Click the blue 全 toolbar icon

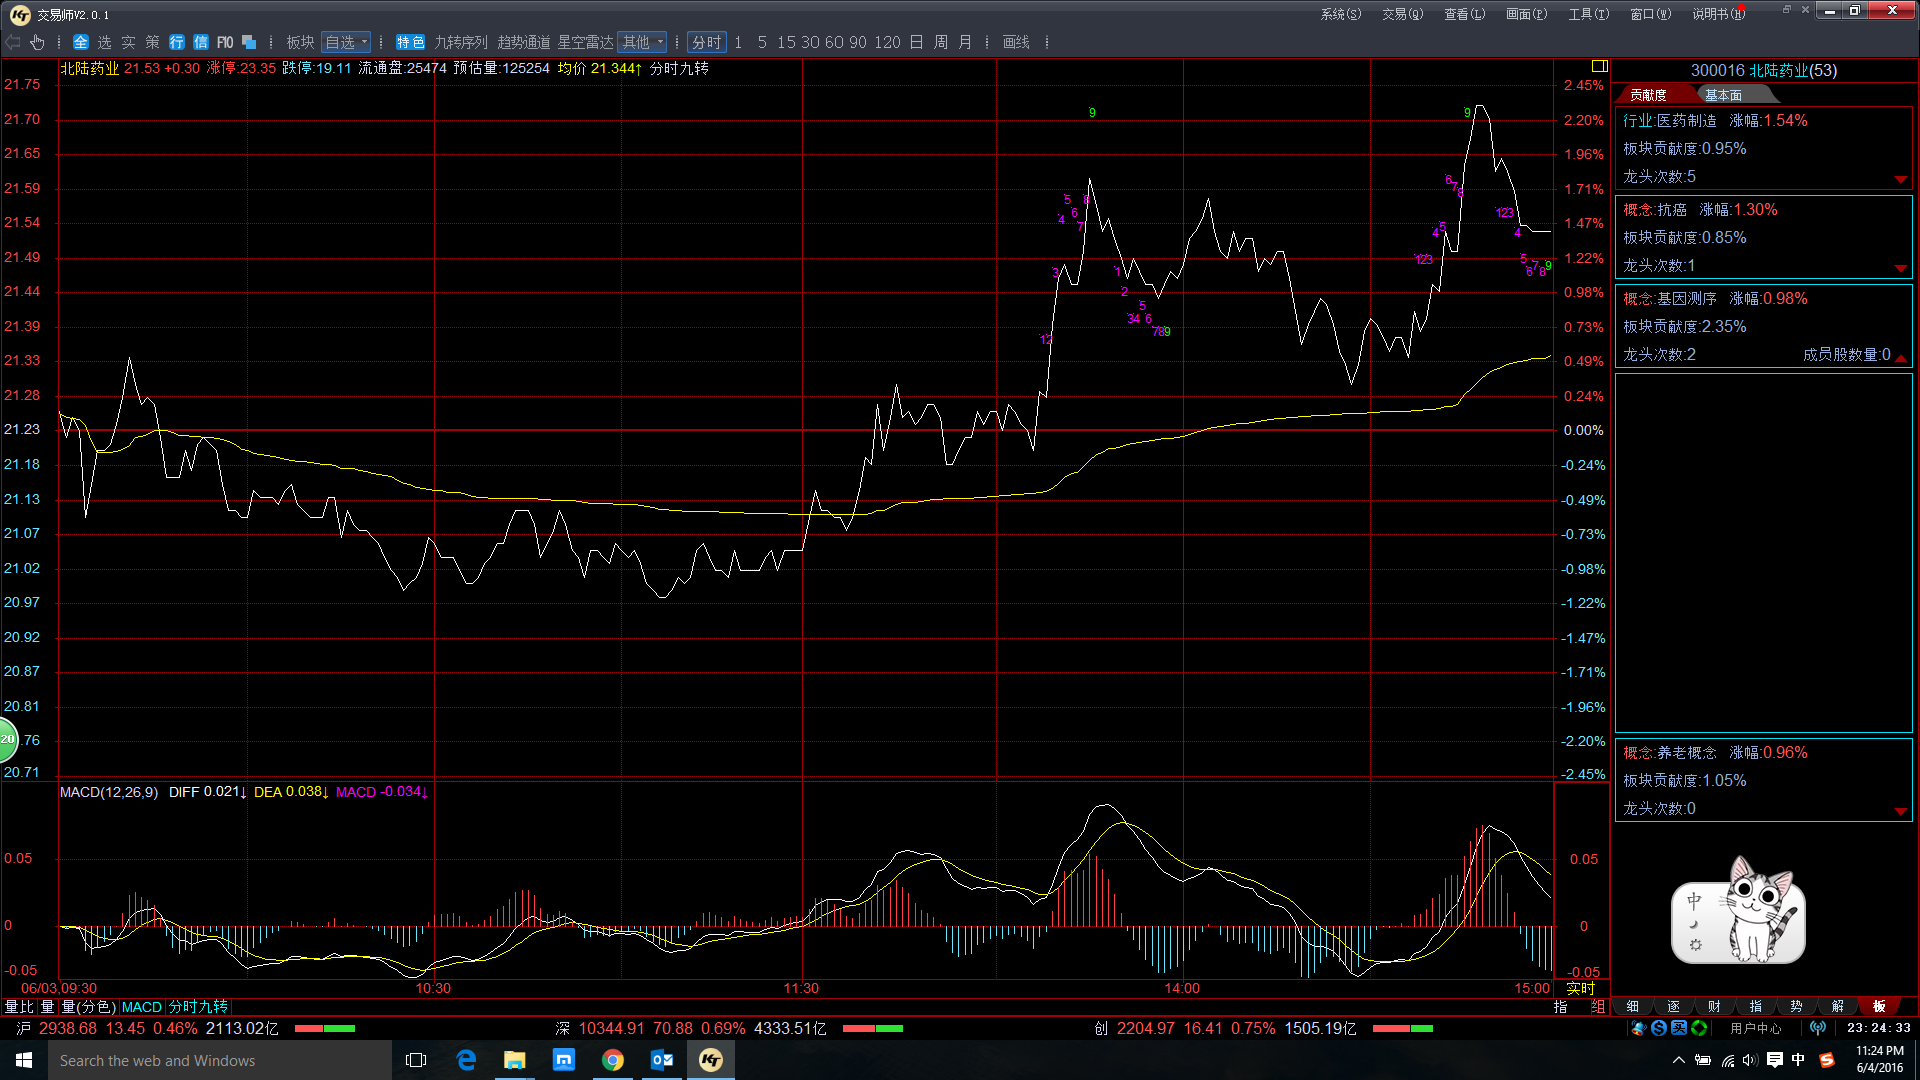(x=81, y=42)
